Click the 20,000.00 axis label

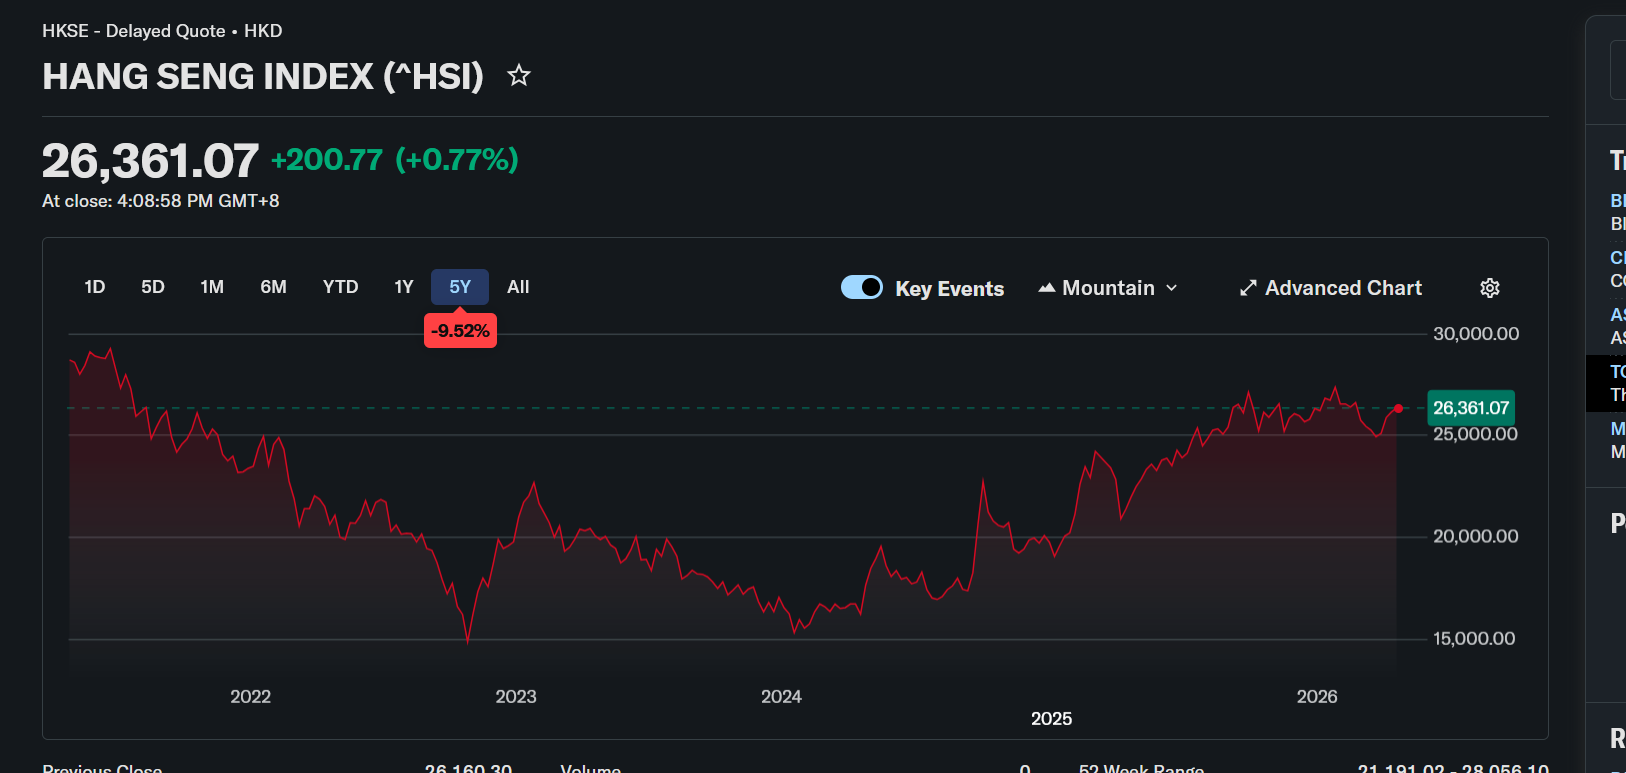click(x=1476, y=537)
